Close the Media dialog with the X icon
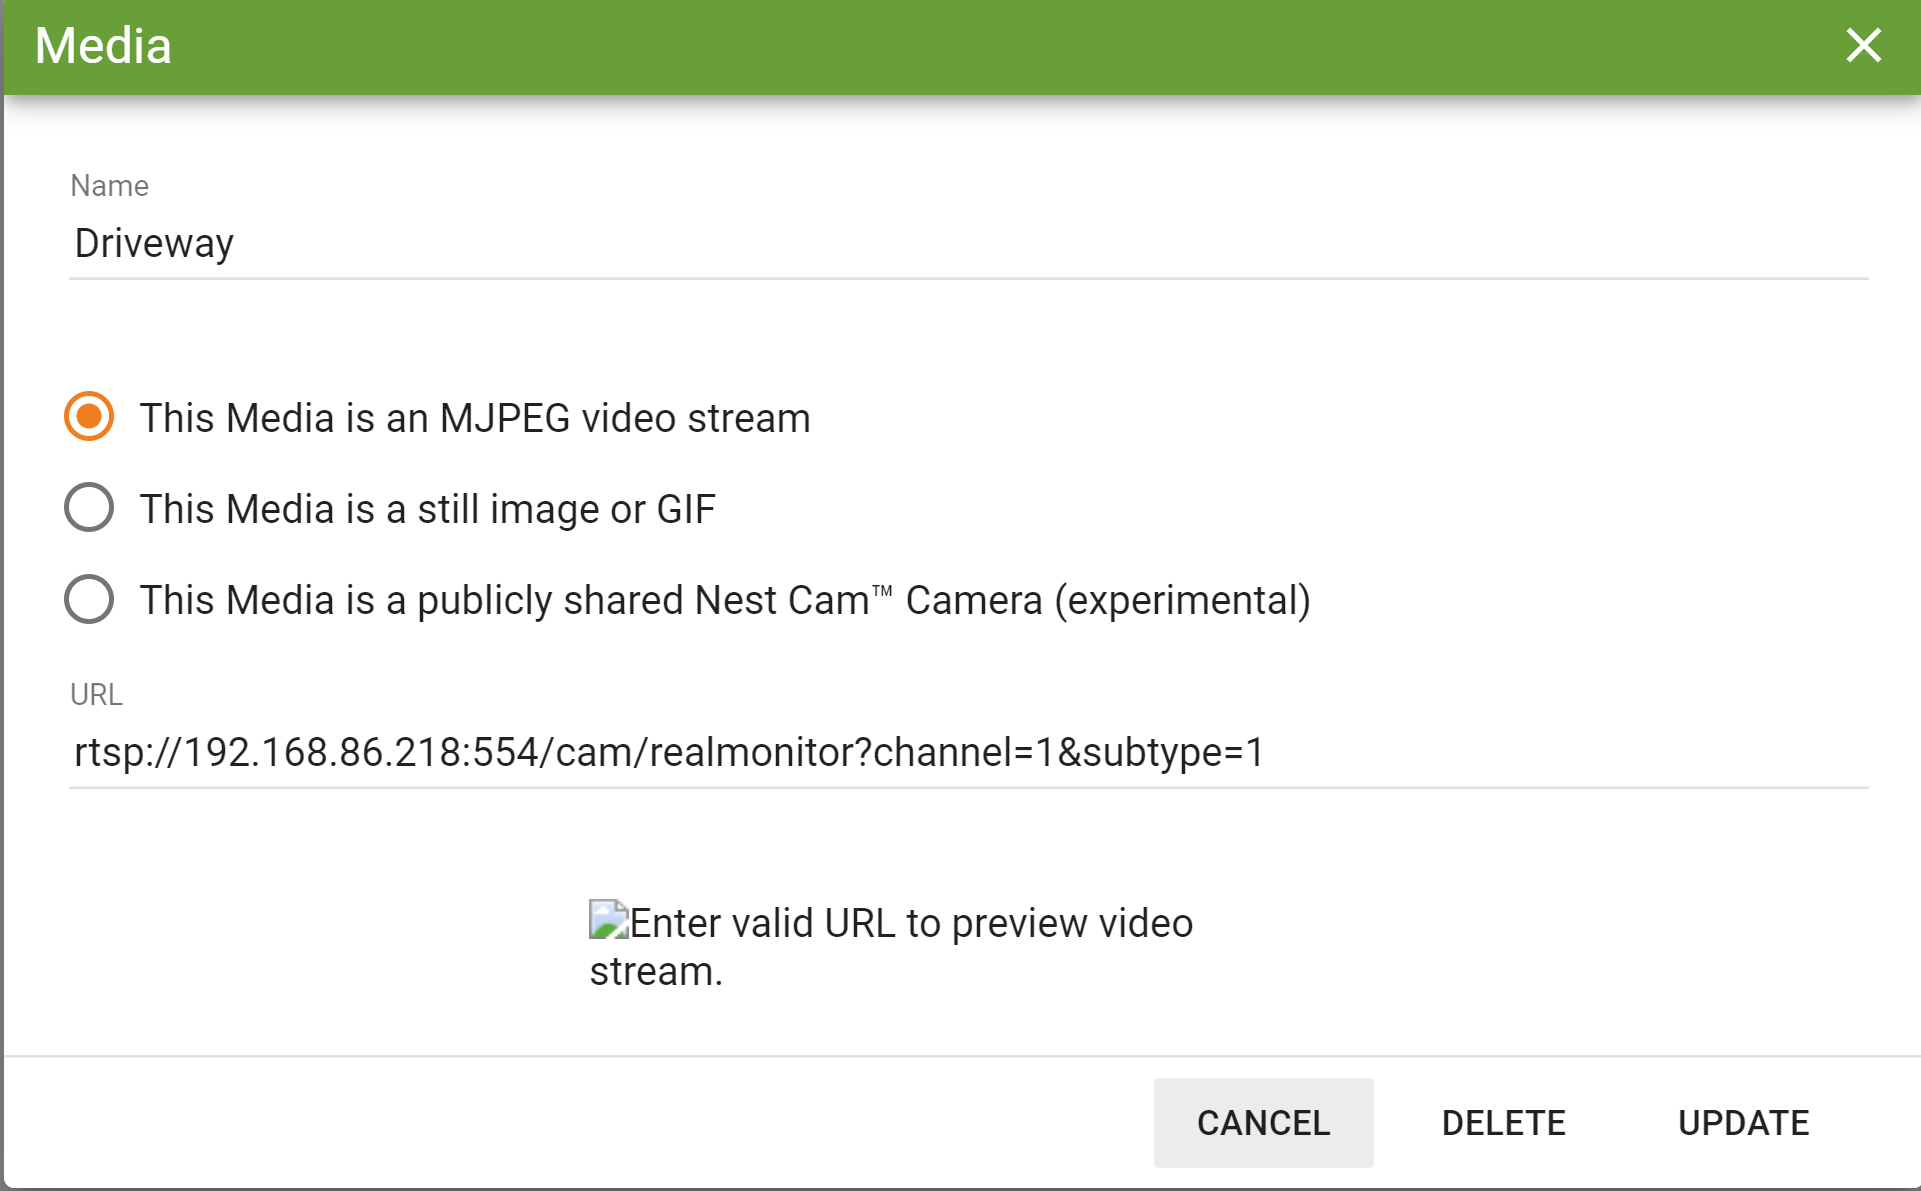The image size is (1921, 1191). click(x=1863, y=45)
